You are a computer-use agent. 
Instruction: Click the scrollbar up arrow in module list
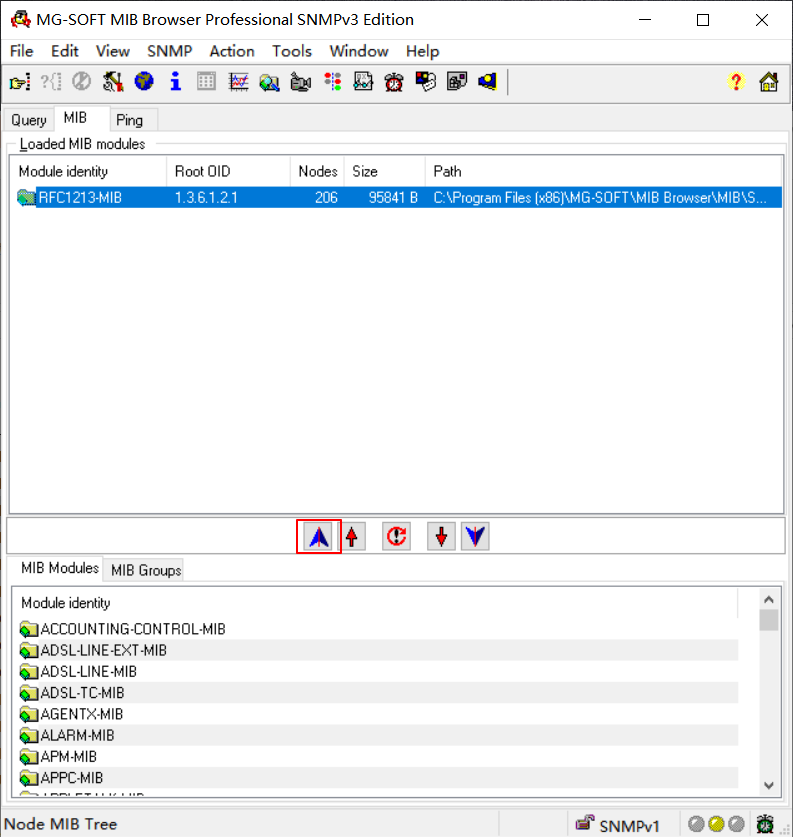click(x=769, y=599)
